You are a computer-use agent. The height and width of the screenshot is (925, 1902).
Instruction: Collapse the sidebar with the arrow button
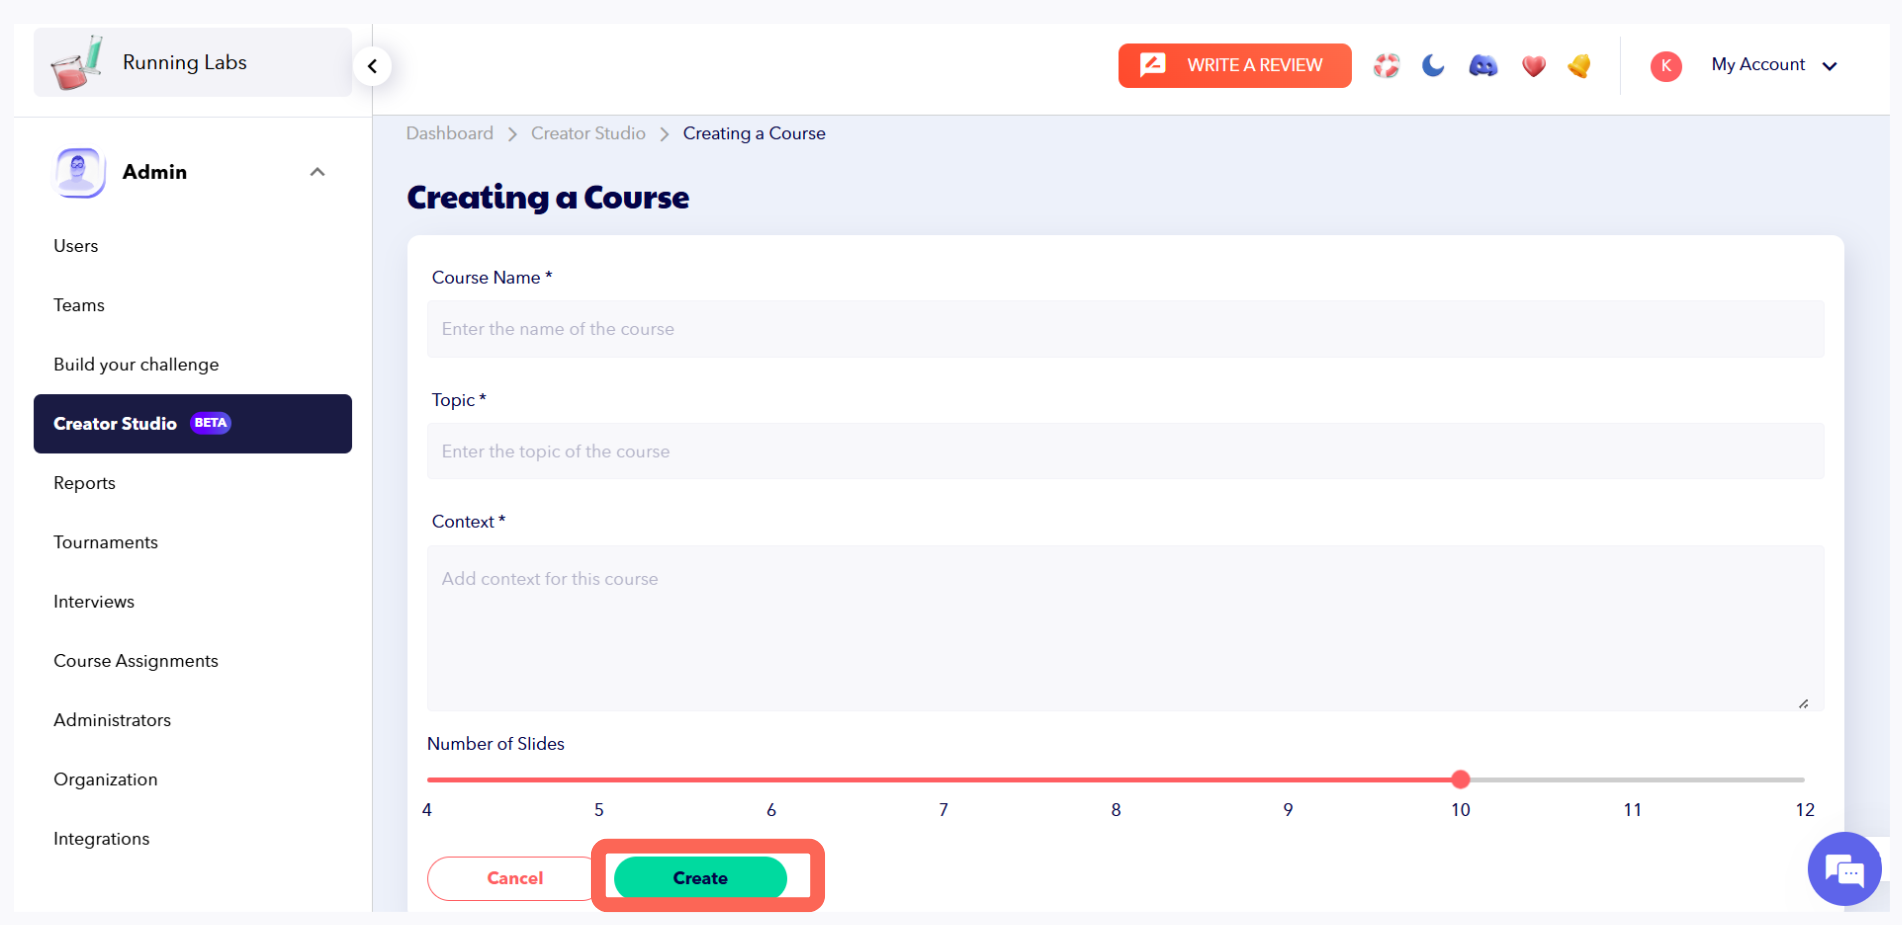click(372, 65)
